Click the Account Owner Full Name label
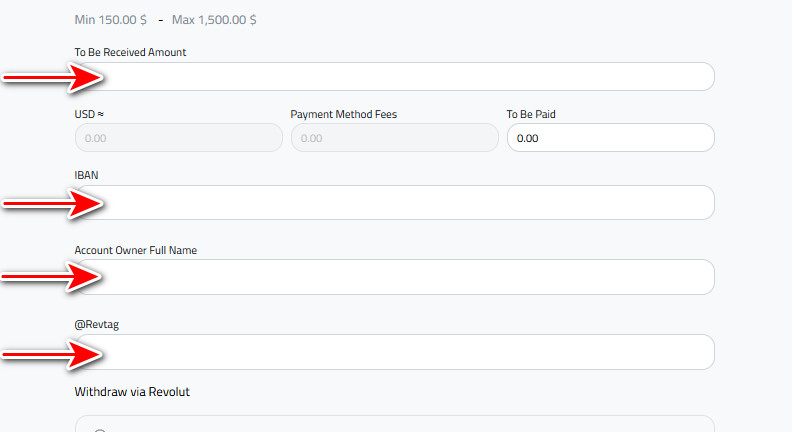The height and width of the screenshot is (432, 792). click(135, 250)
